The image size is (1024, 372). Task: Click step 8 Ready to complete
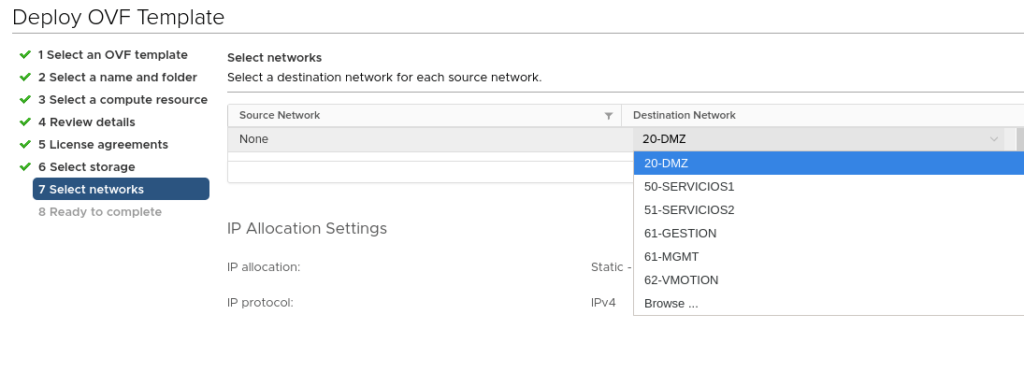pyautogui.click(x=99, y=212)
